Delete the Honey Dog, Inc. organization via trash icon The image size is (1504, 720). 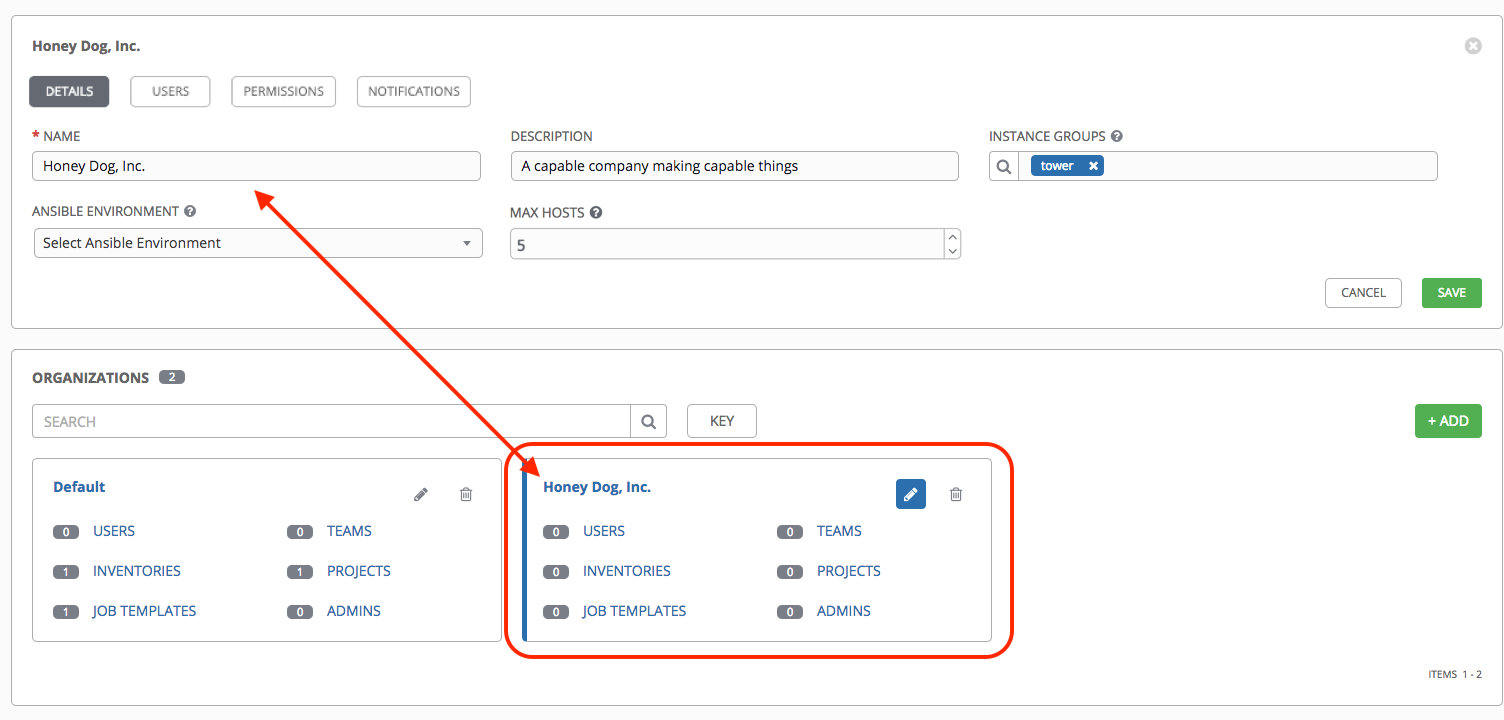(956, 494)
